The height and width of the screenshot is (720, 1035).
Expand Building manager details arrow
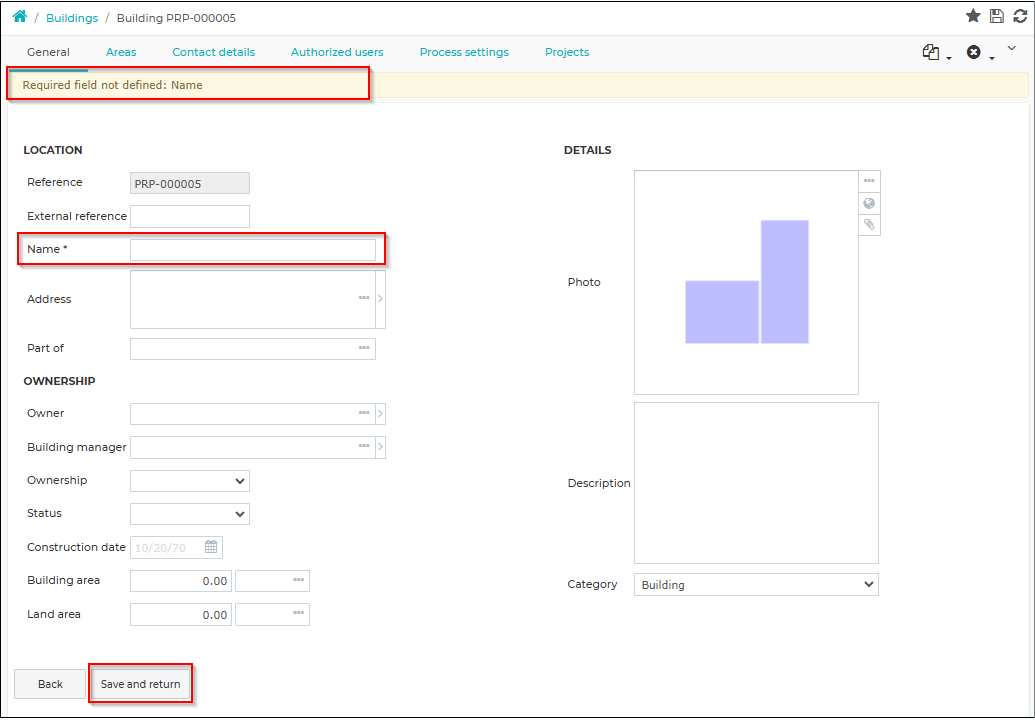coord(380,447)
